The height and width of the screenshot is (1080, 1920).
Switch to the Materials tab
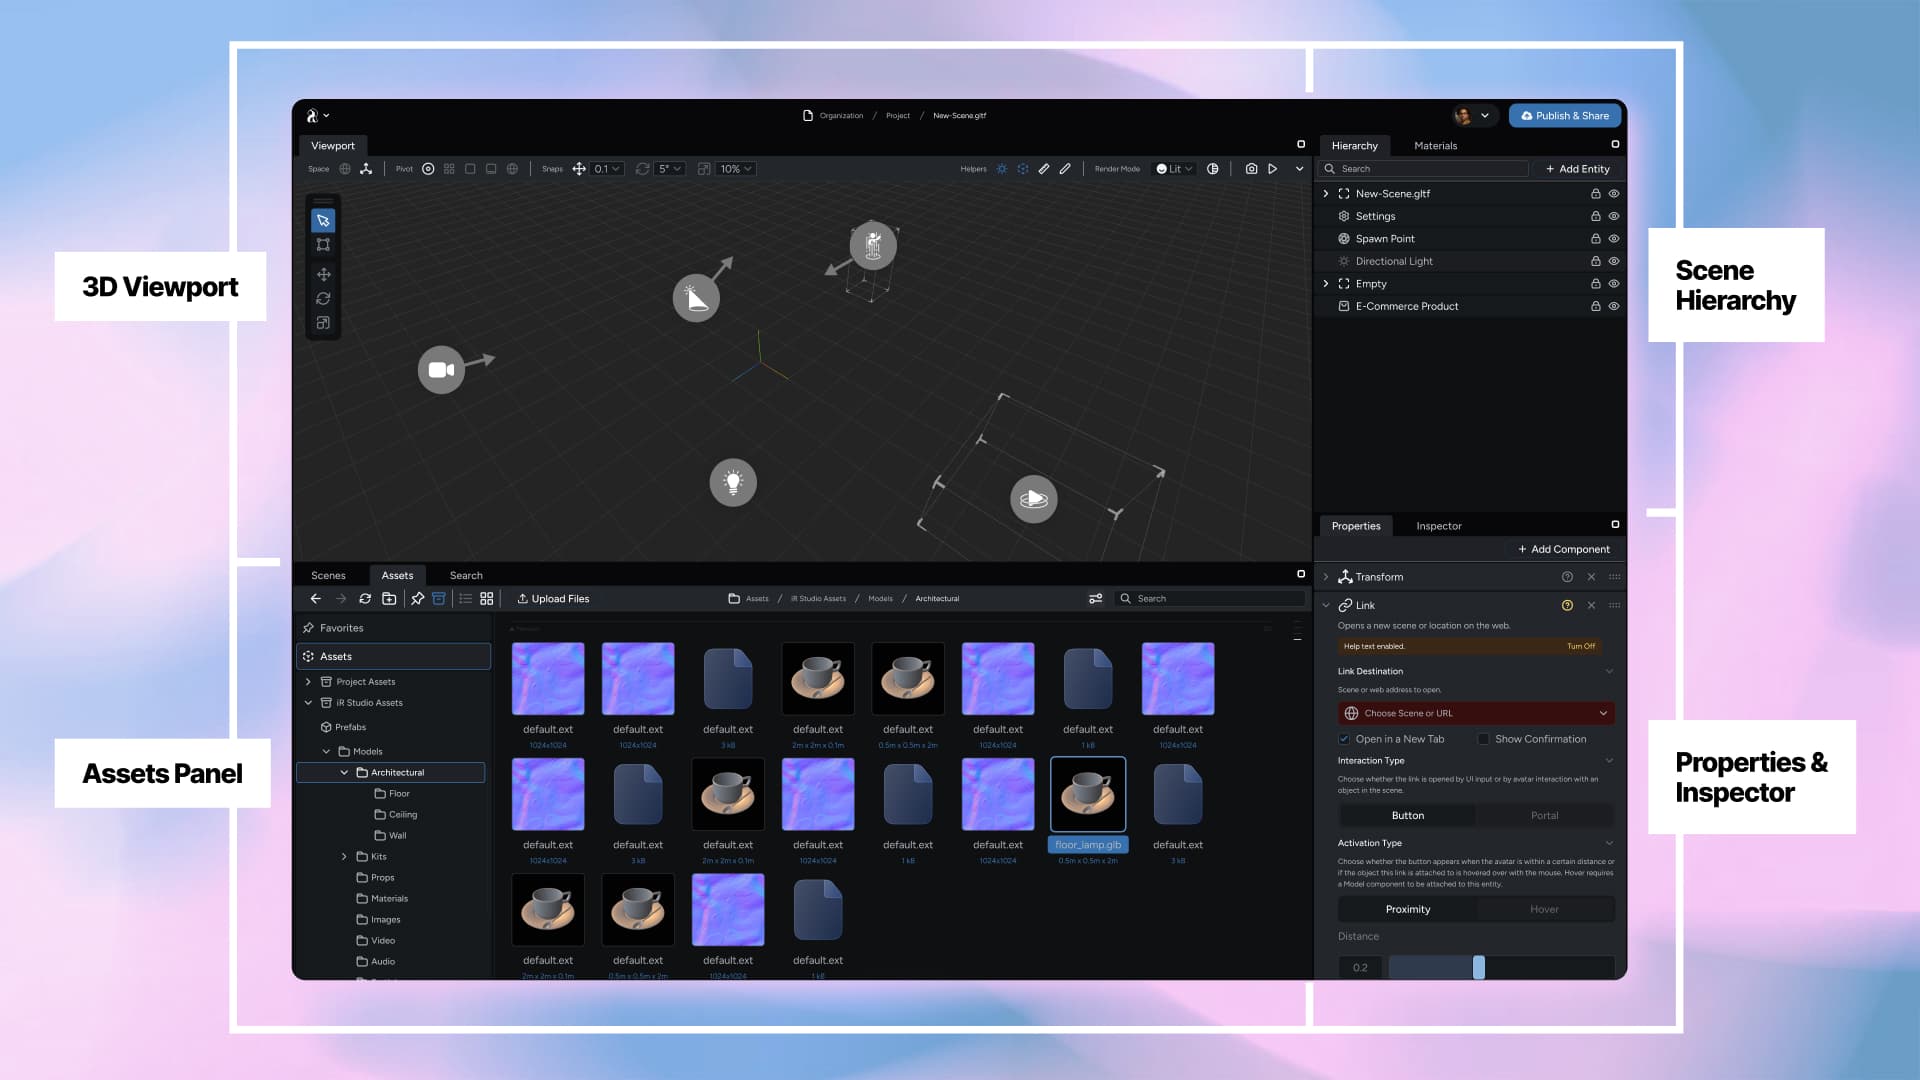tap(1435, 145)
